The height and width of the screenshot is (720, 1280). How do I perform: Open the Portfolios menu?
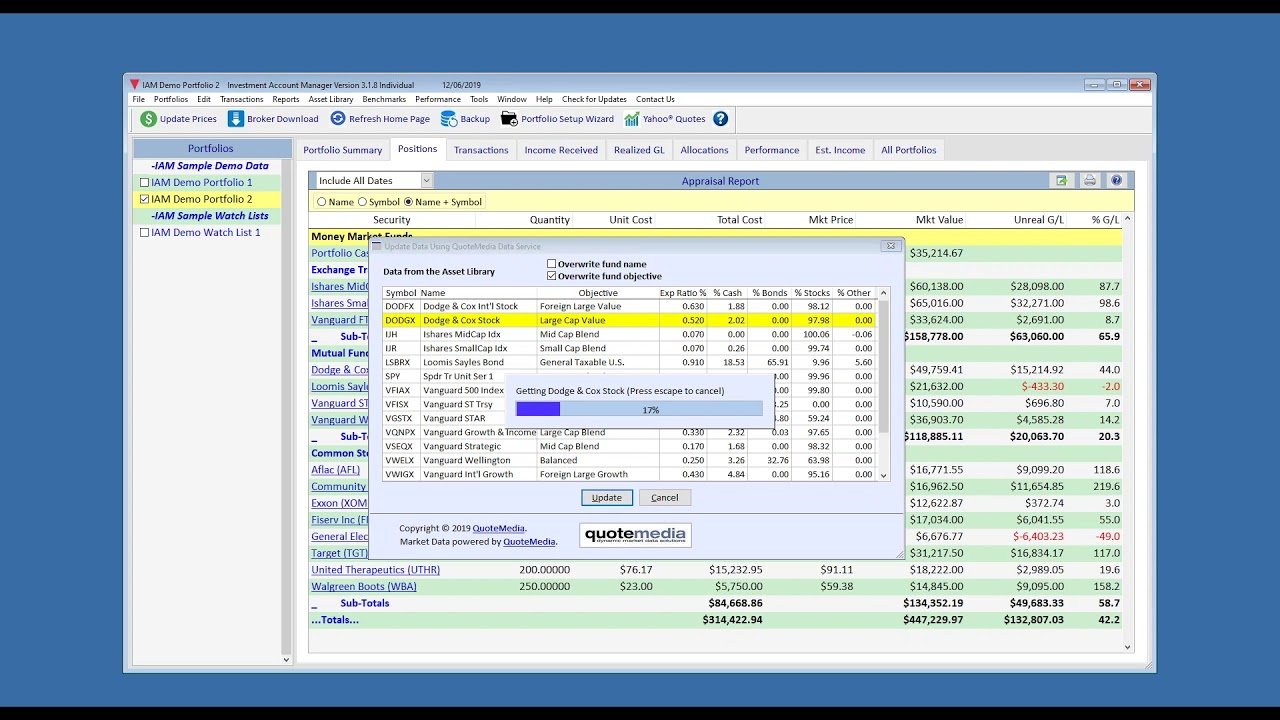tap(171, 99)
